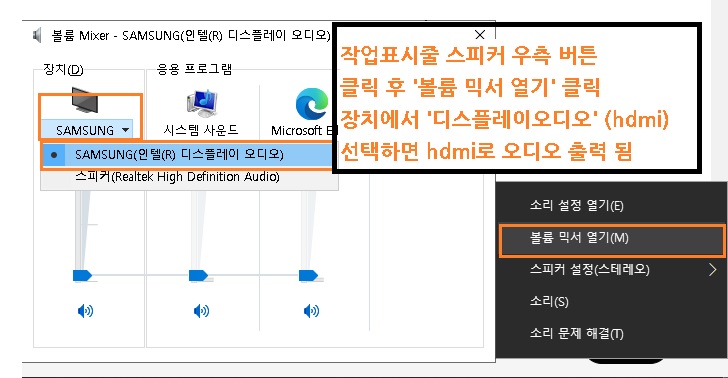Open 소리(S) in context menu

pyautogui.click(x=611, y=302)
